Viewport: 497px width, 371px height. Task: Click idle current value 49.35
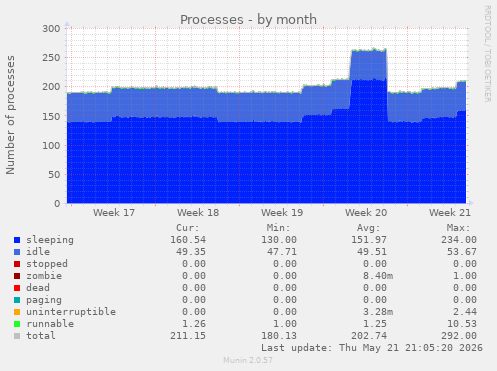[191, 252]
